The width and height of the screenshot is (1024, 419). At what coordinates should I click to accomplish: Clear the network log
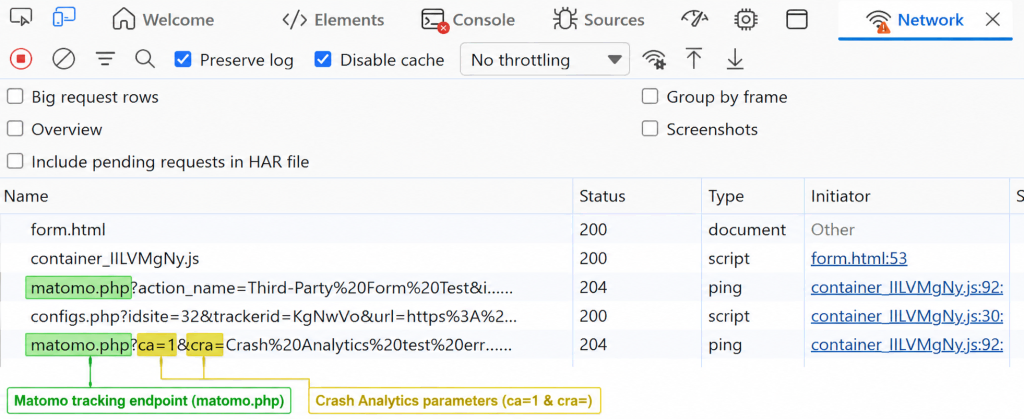tap(63, 60)
